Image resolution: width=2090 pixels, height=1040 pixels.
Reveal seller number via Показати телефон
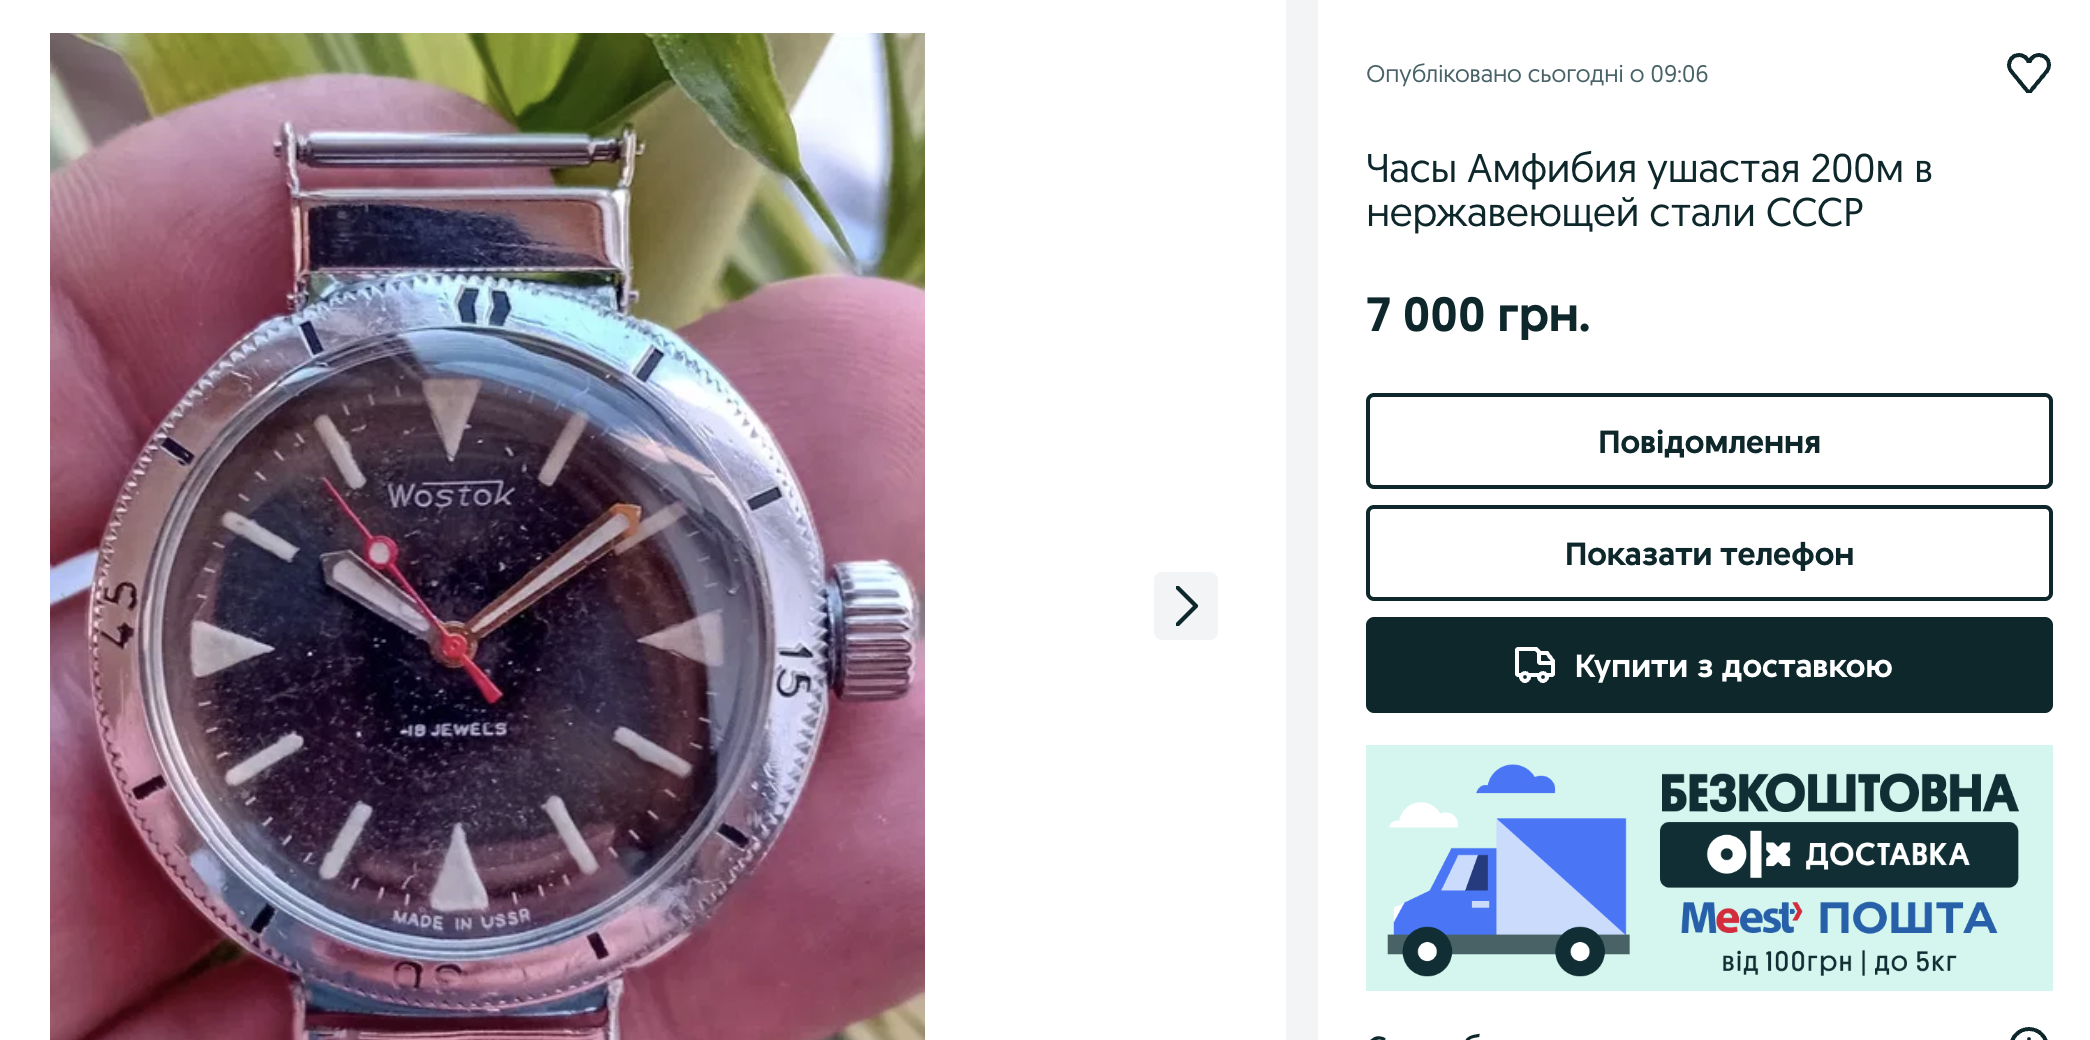1709,553
